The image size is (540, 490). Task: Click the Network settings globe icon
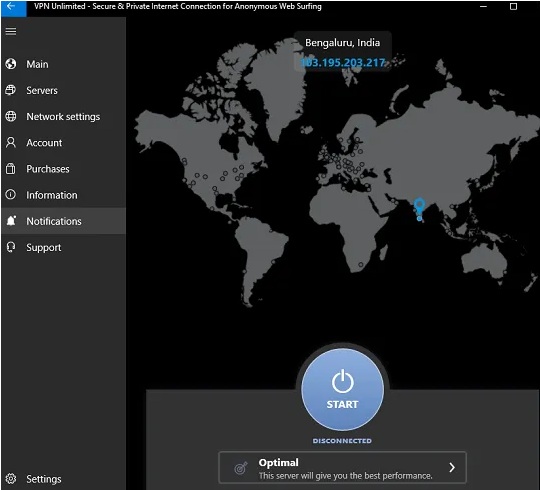tap(11, 116)
